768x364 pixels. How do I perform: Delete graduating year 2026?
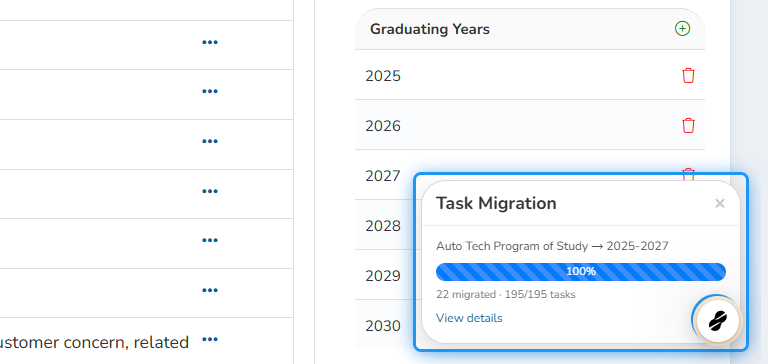coord(688,125)
